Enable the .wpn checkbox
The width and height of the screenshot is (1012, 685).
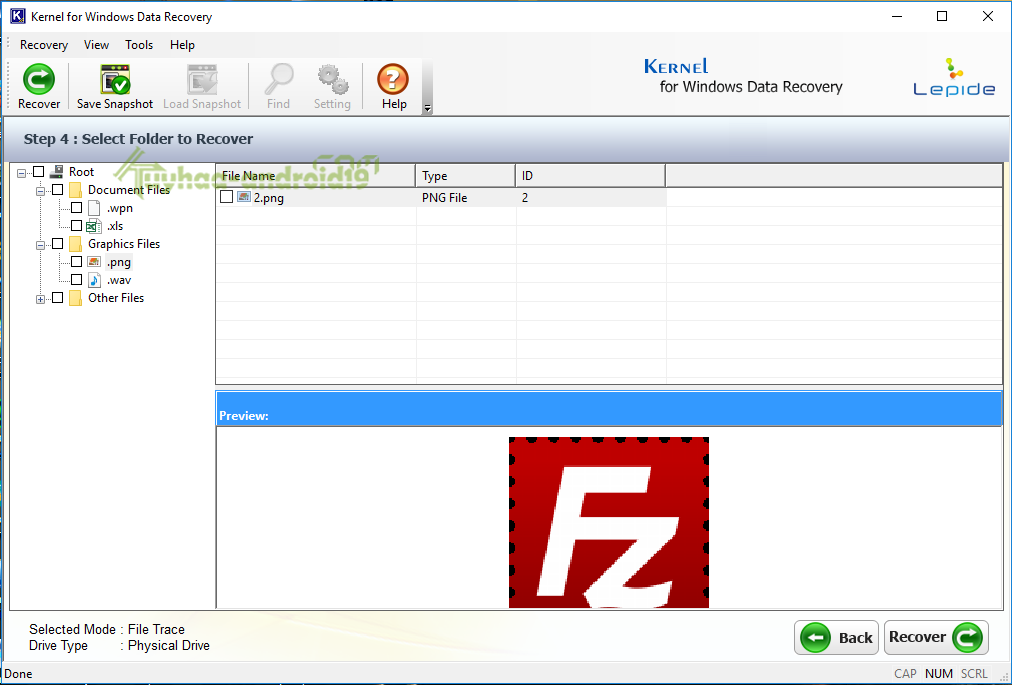coord(76,208)
